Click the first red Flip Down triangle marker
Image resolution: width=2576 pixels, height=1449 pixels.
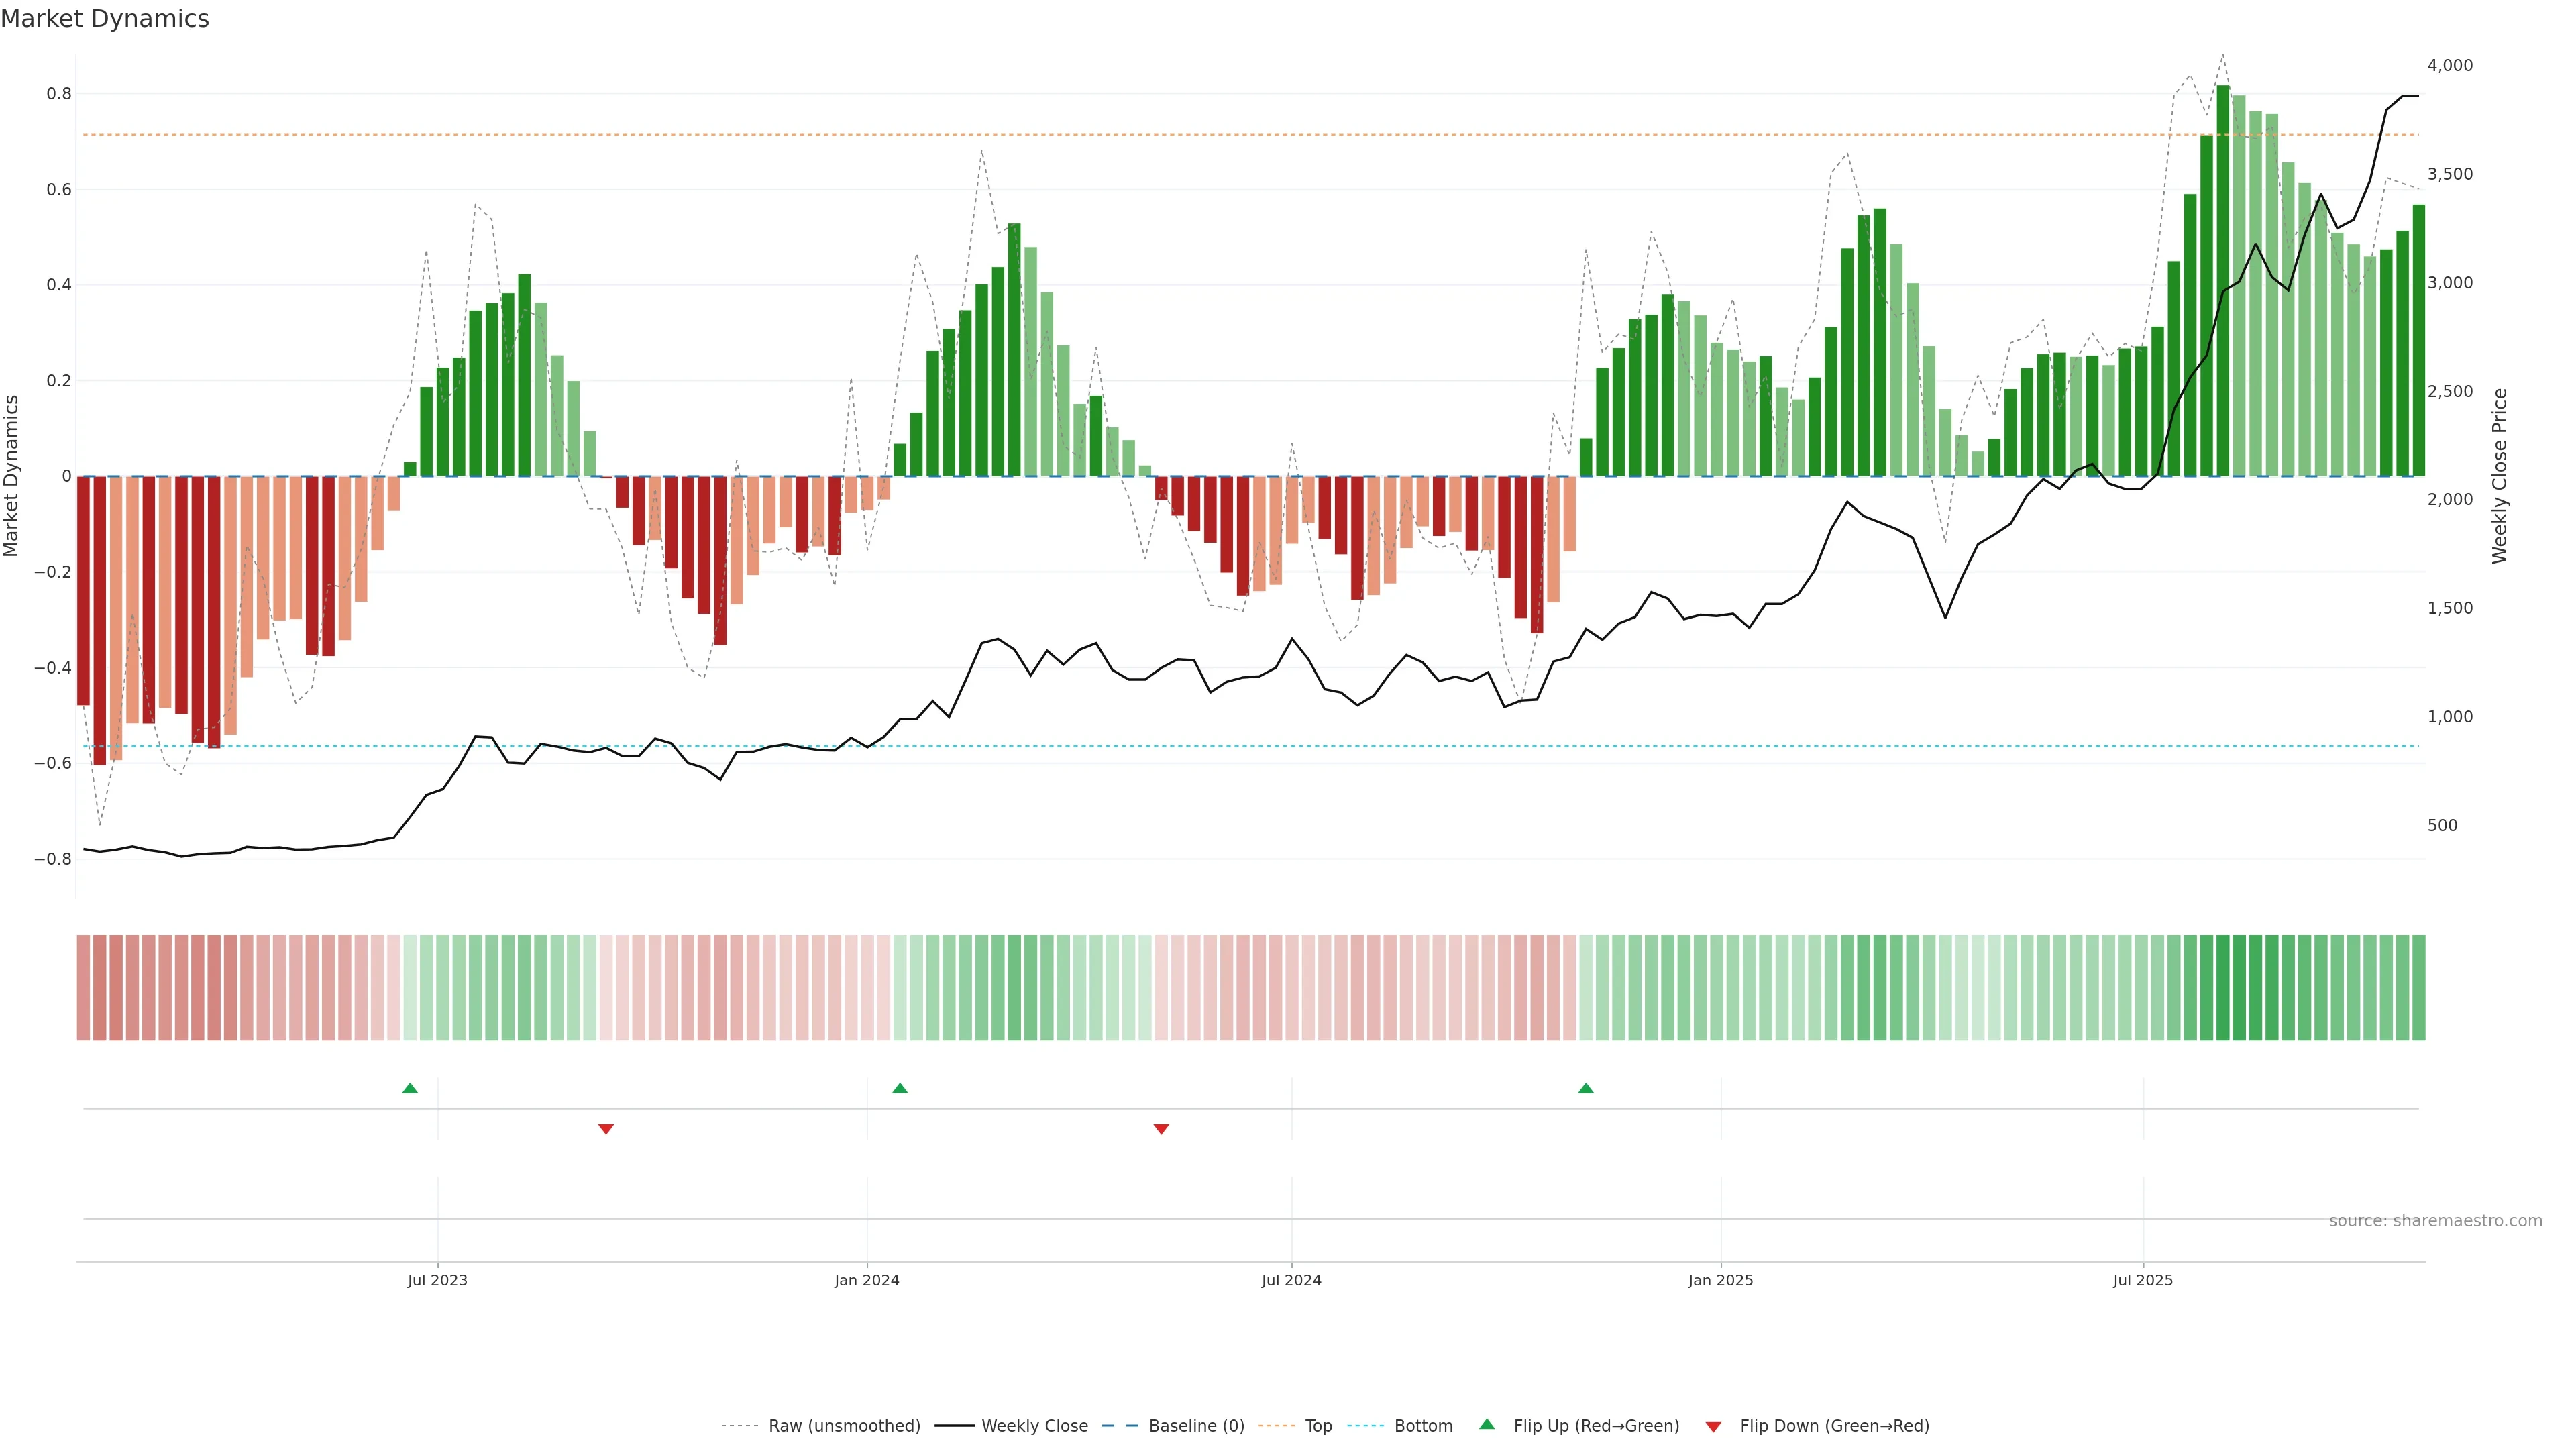tap(606, 1129)
